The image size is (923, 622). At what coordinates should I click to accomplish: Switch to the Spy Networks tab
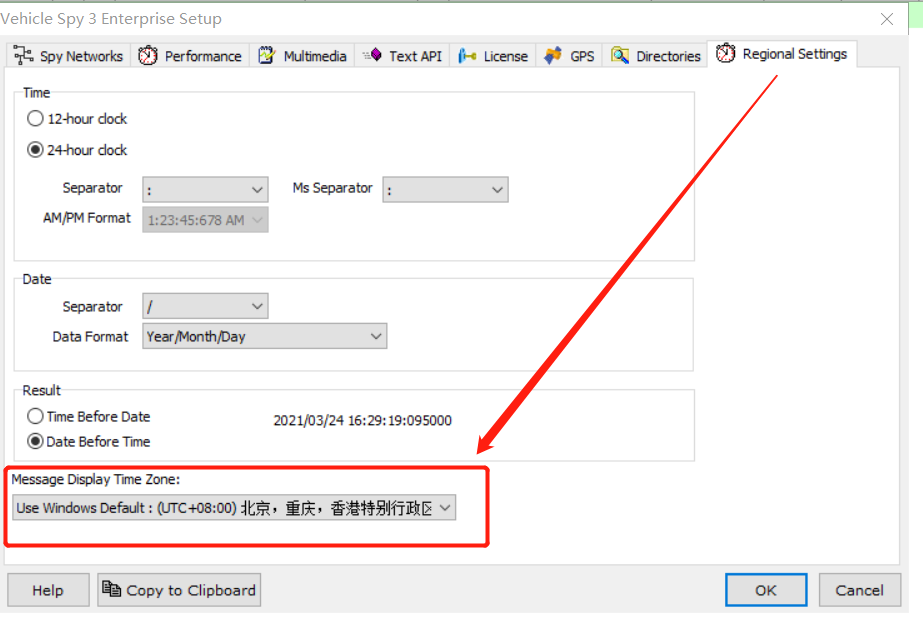(69, 56)
